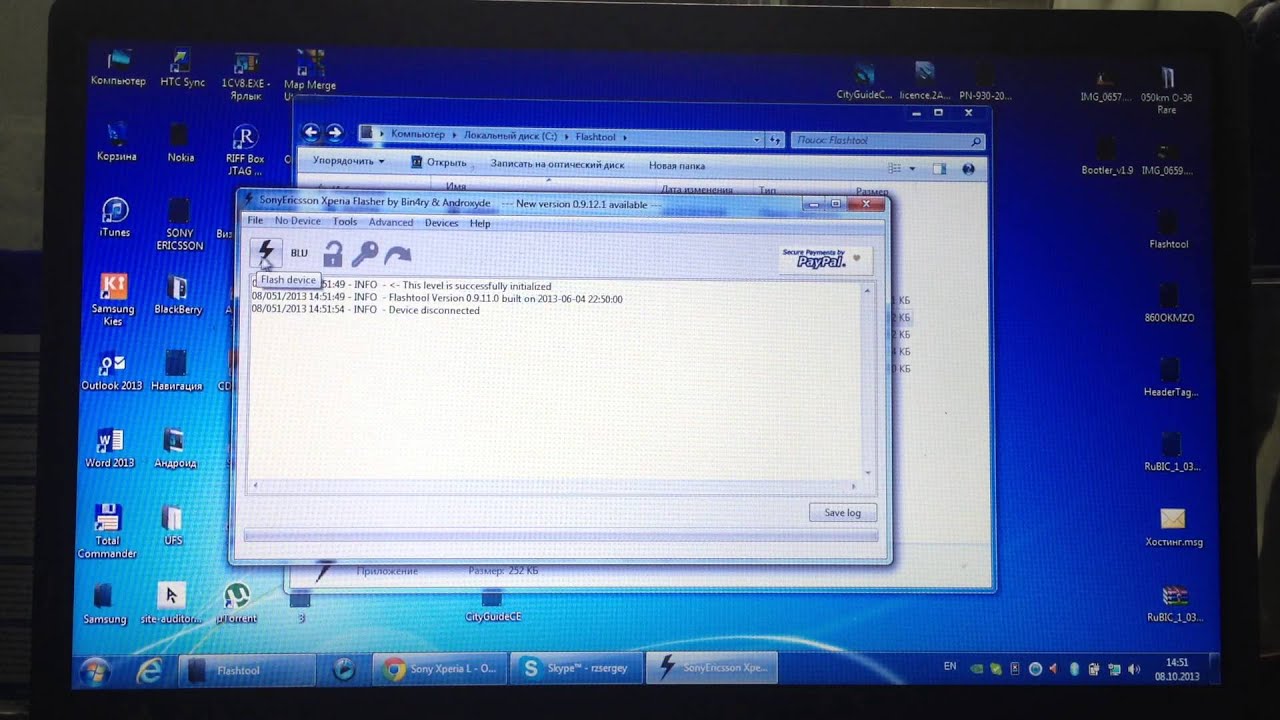Image resolution: width=1280 pixels, height=720 pixels.
Task: Click the volume speaker tray icon
Action: 1133,668
